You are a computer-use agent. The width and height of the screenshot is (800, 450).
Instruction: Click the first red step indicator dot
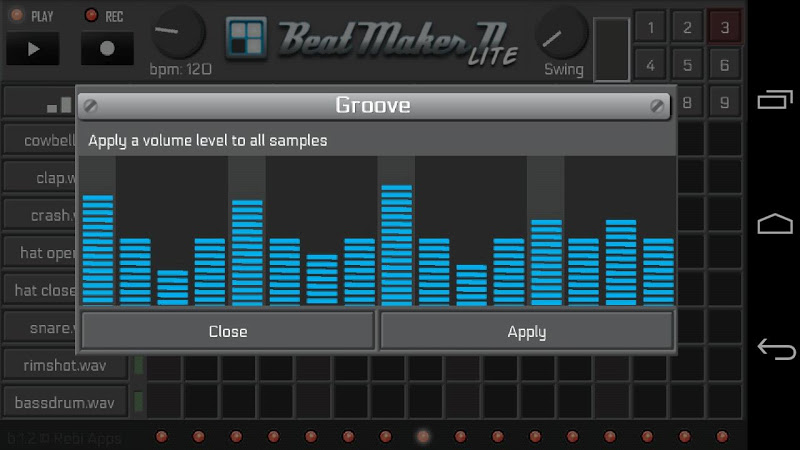coord(161,436)
